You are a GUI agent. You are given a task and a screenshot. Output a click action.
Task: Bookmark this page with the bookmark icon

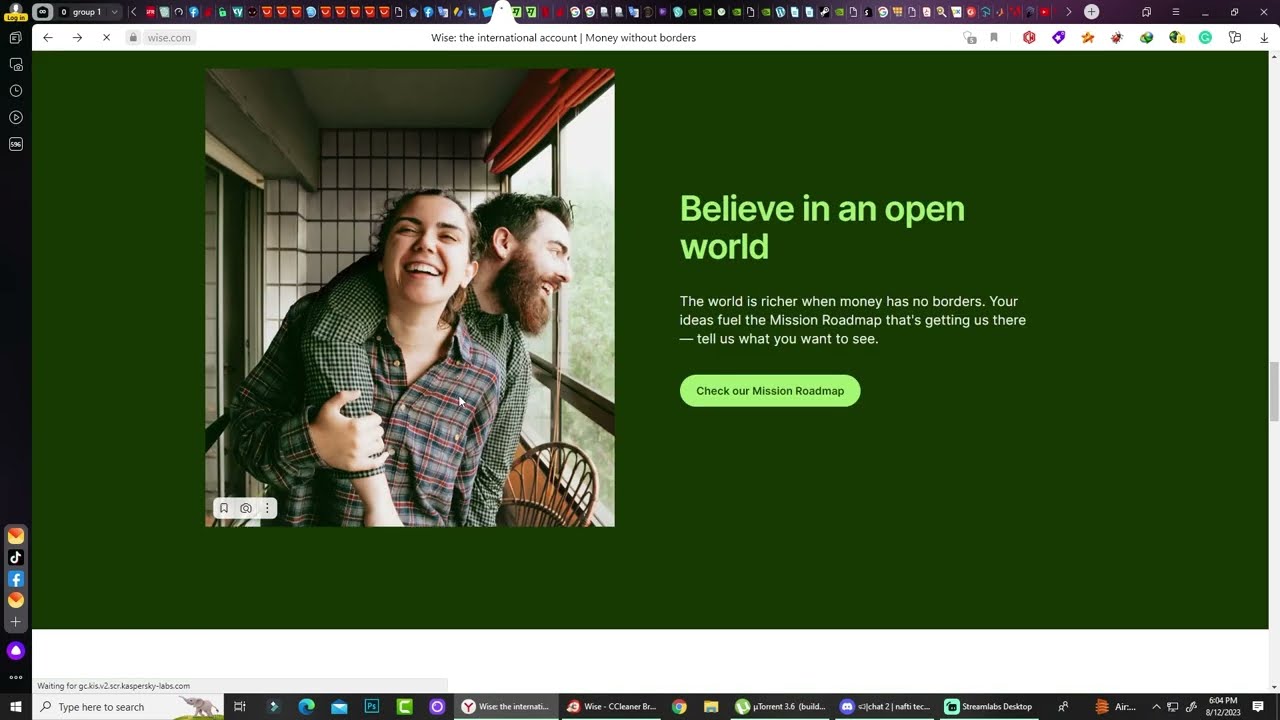coord(994,38)
